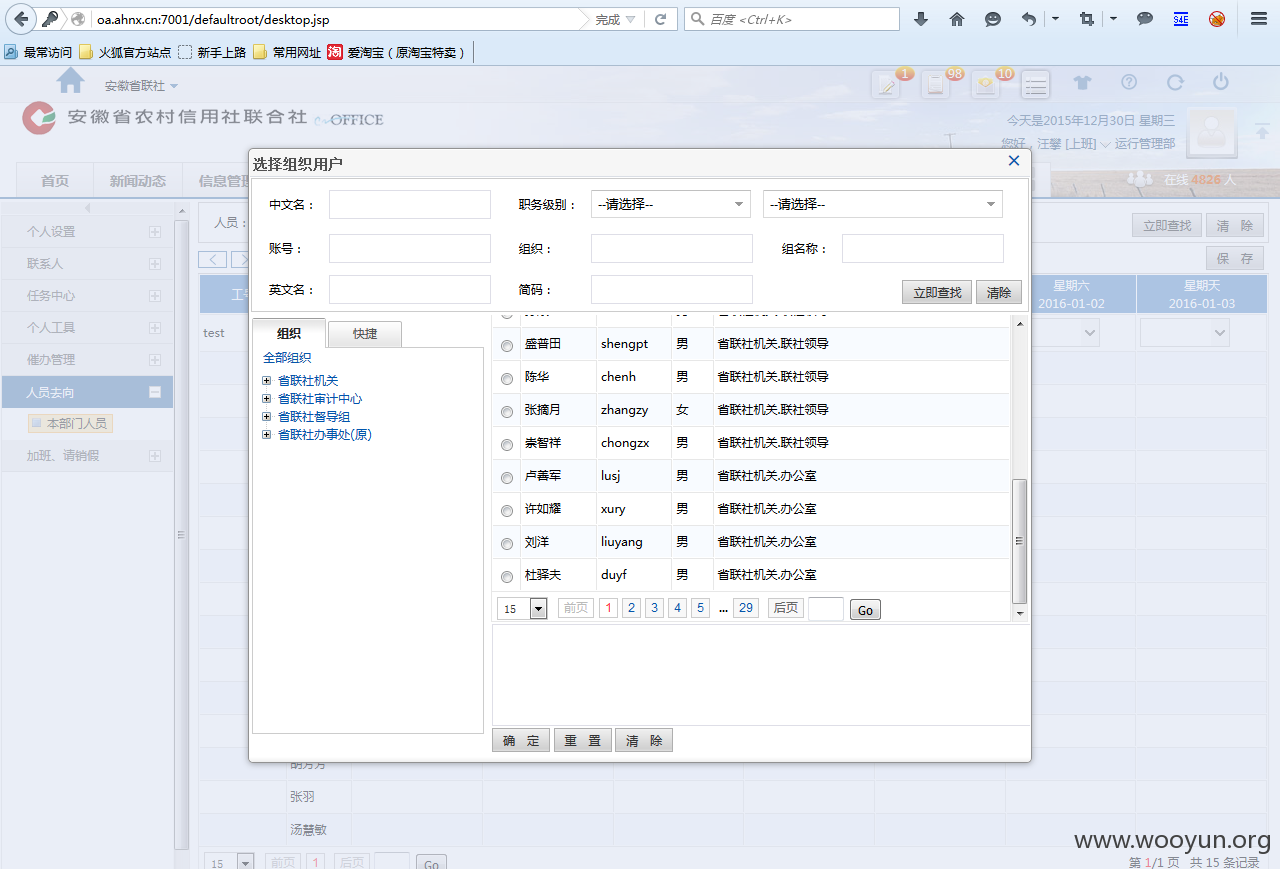Screen dimensions: 1280x869
Task: Click the power logout icon
Action: [x=1221, y=82]
